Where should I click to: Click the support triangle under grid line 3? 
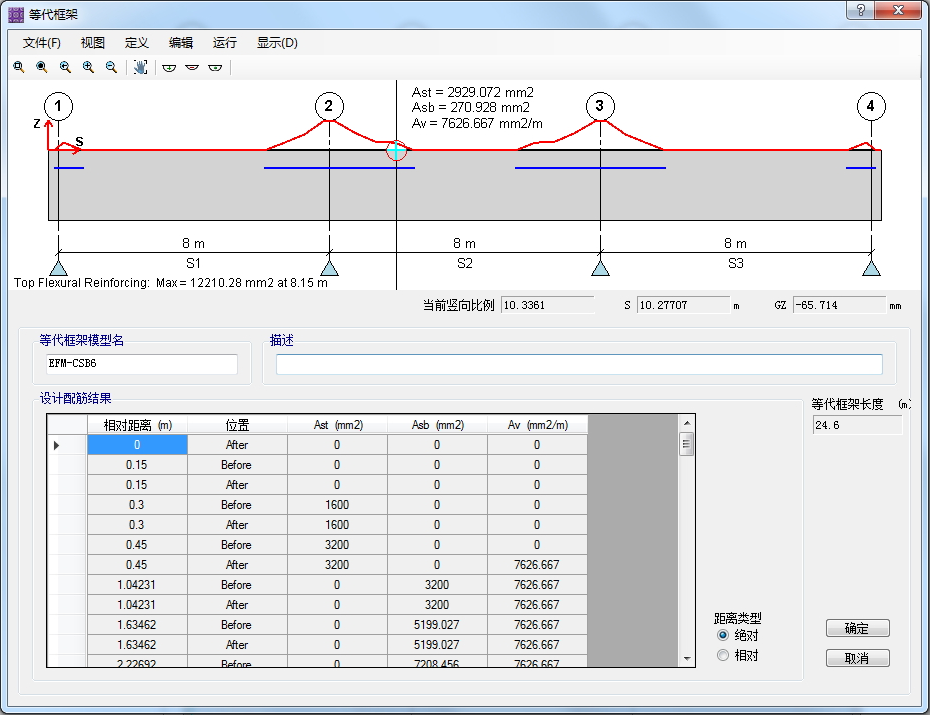pos(600,268)
